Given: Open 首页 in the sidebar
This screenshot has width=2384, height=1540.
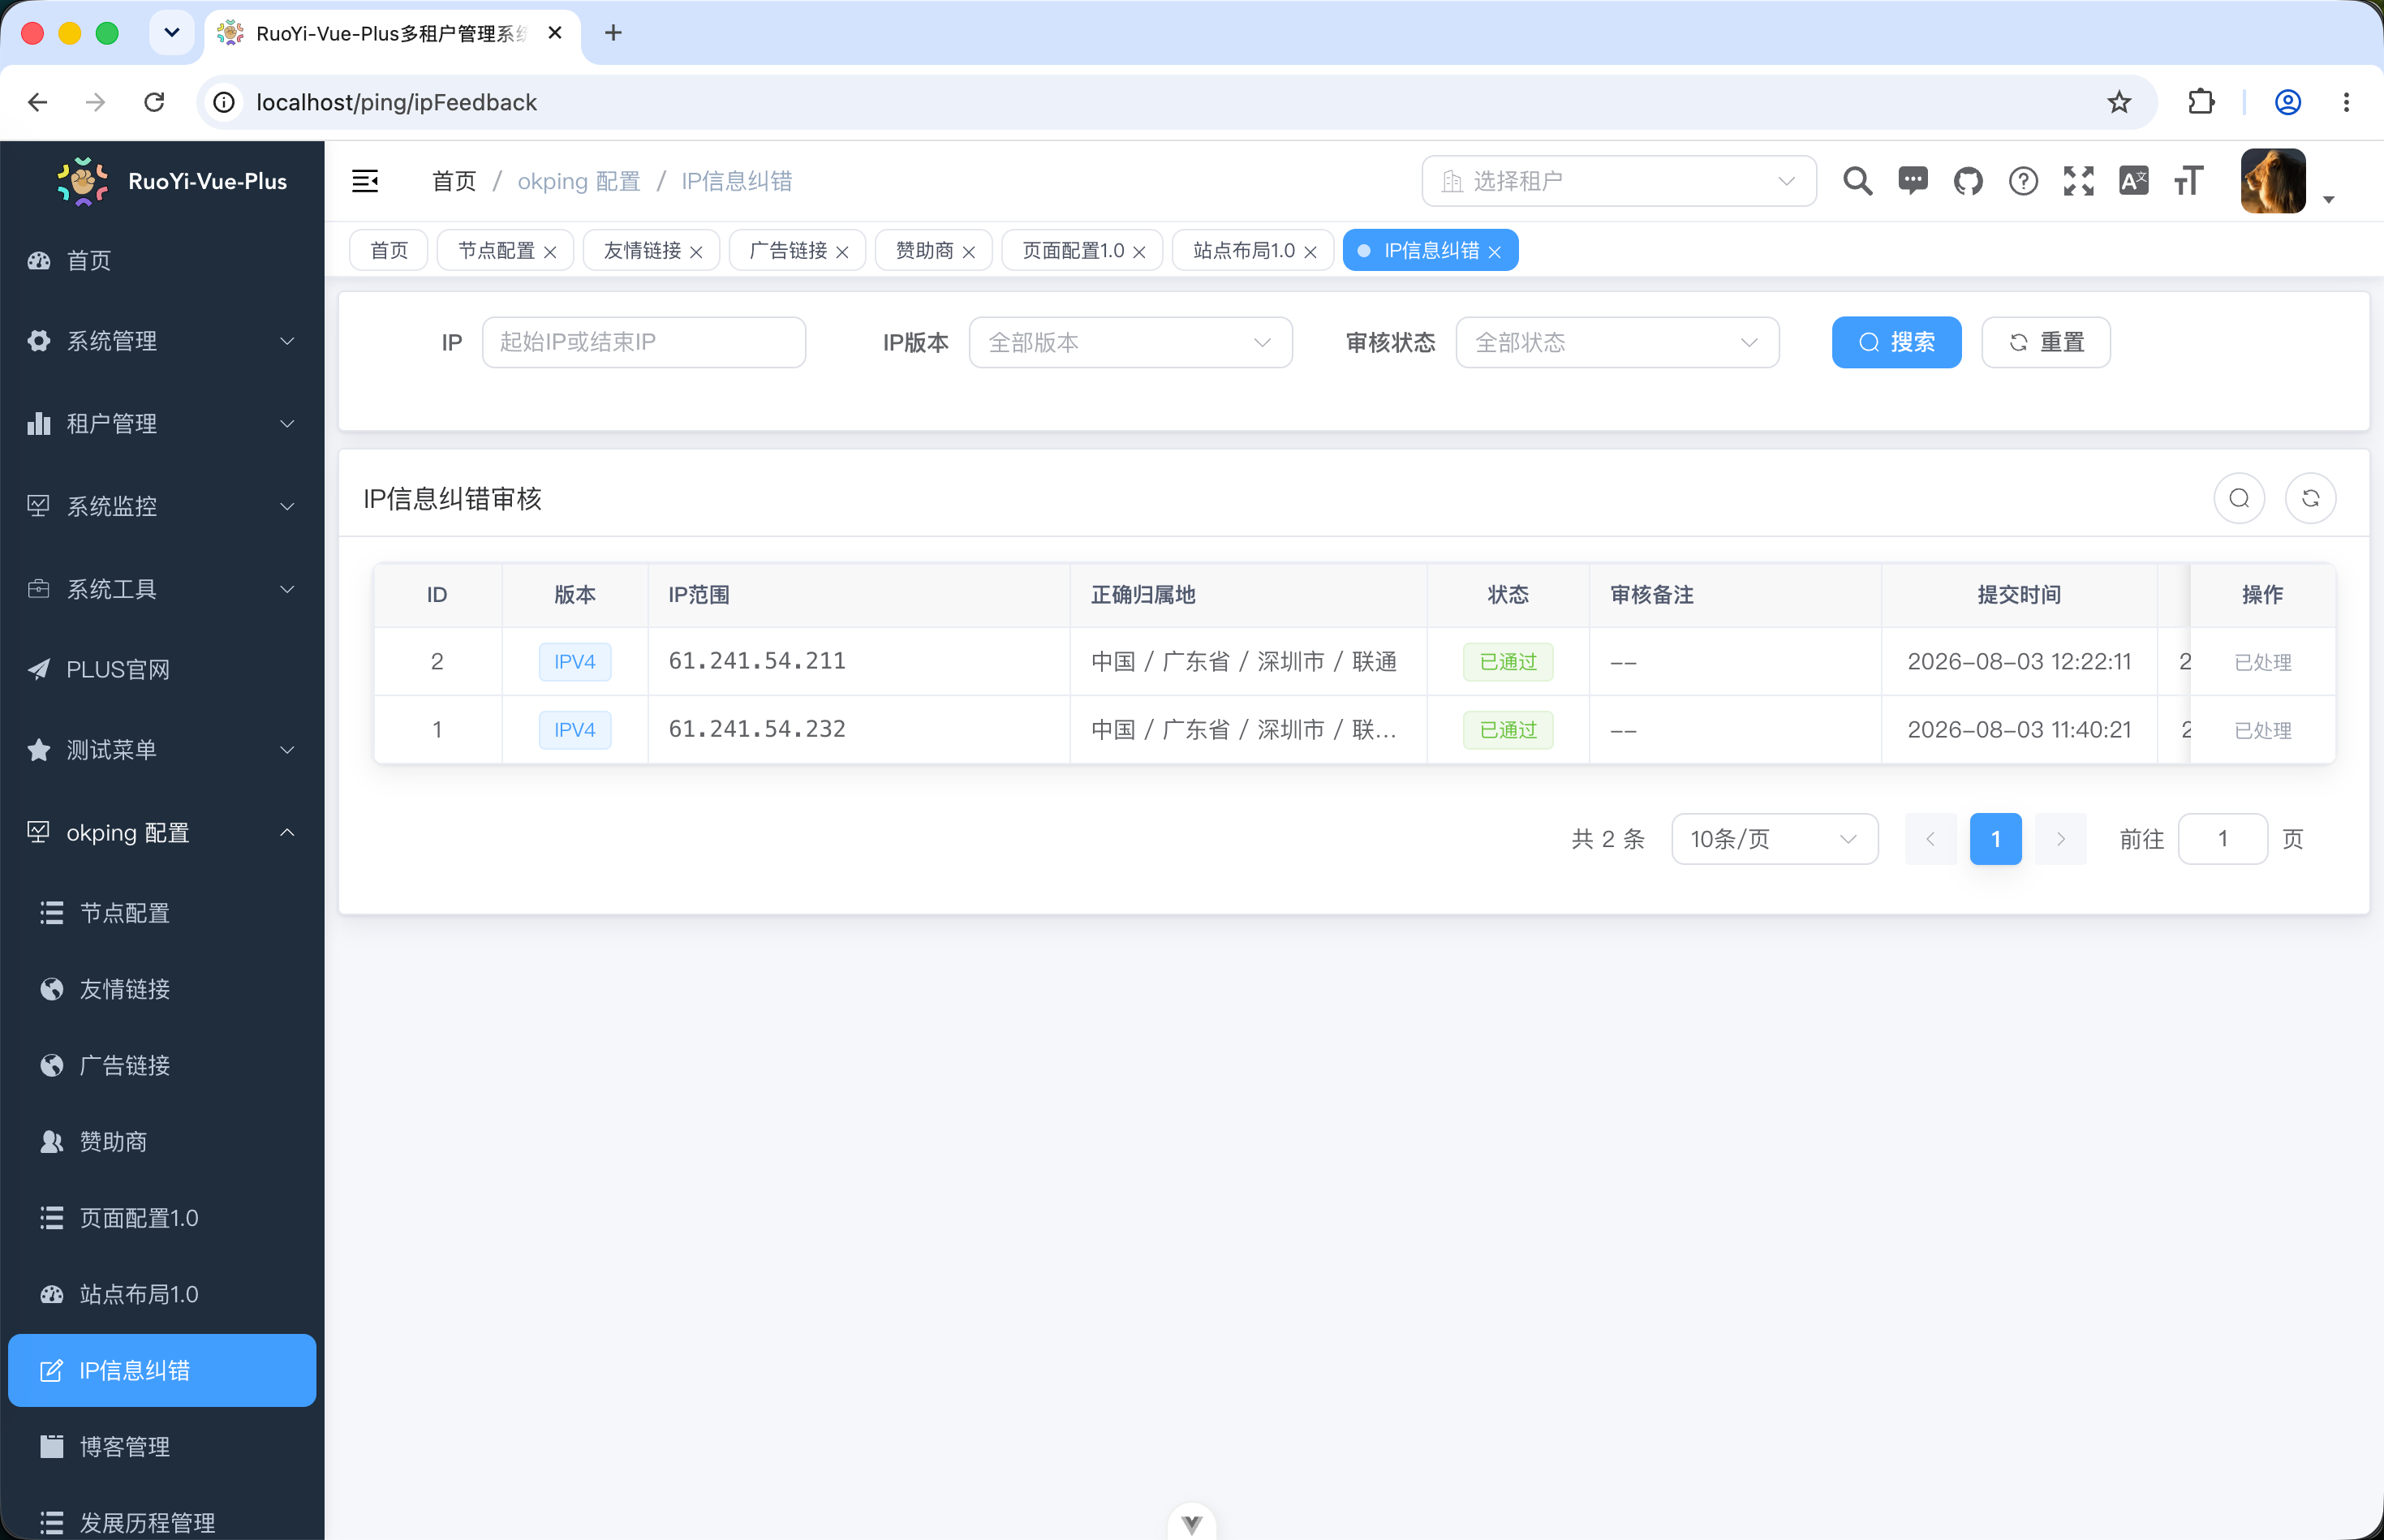Looking at the screenshot, I should click(x=162, y=261).
